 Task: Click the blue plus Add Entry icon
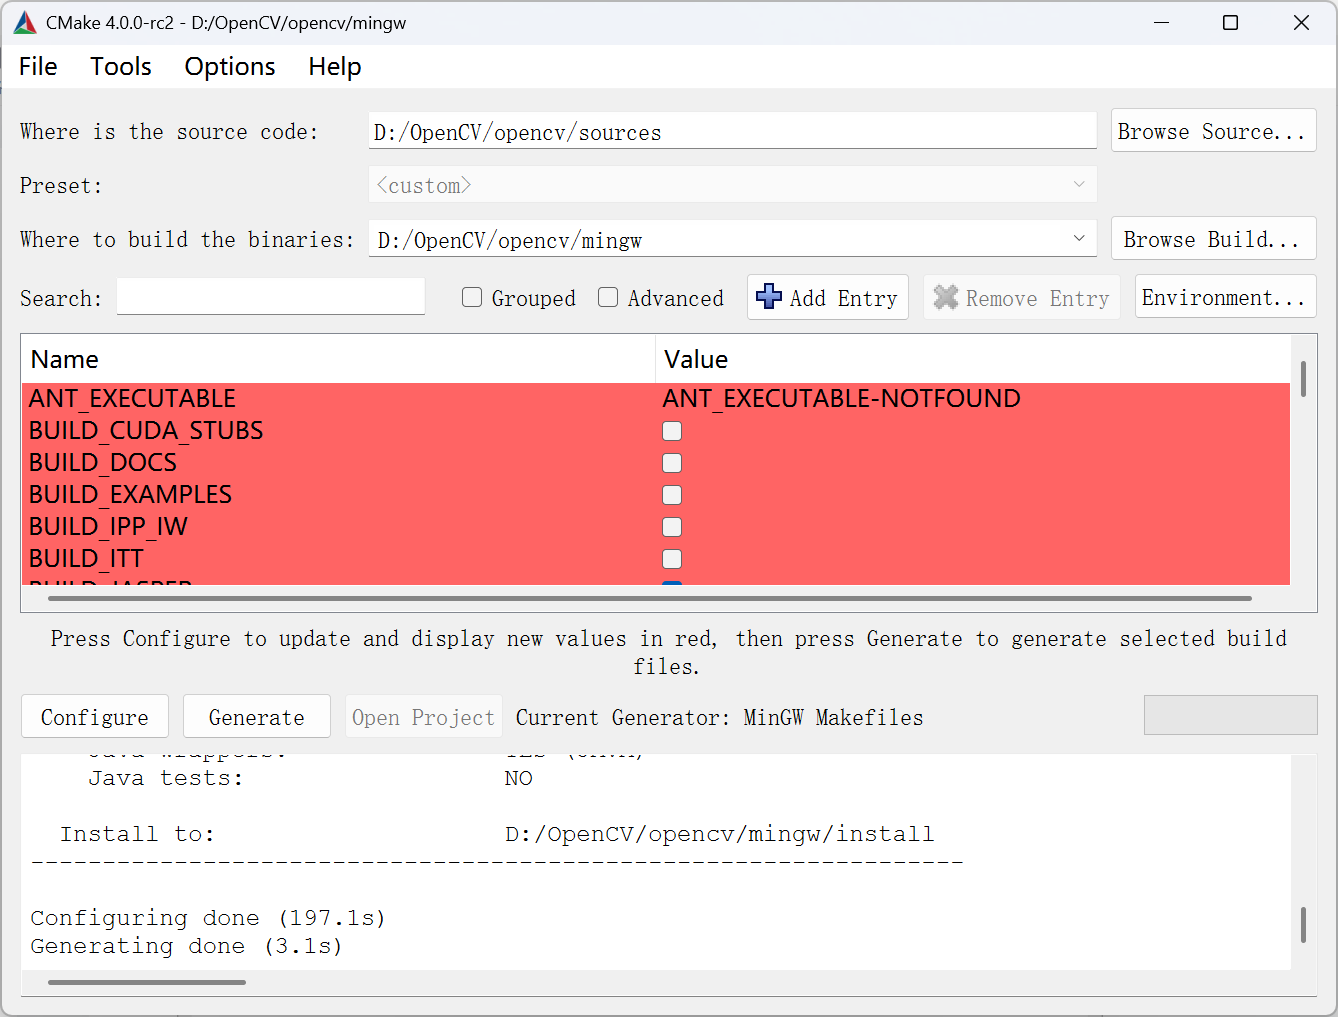769,297
